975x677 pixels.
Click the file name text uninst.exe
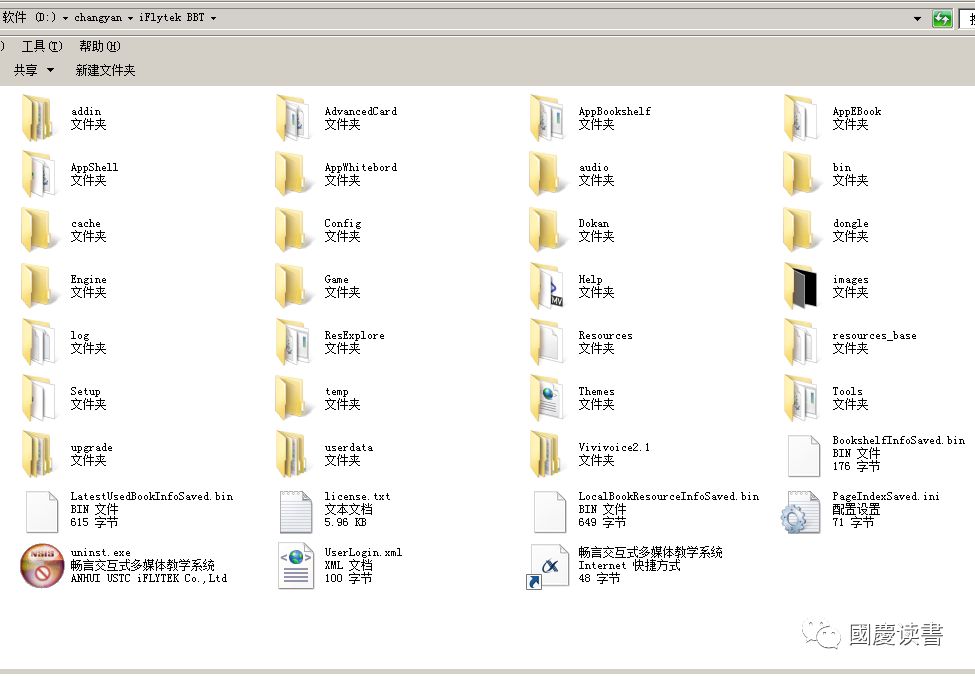100,552
